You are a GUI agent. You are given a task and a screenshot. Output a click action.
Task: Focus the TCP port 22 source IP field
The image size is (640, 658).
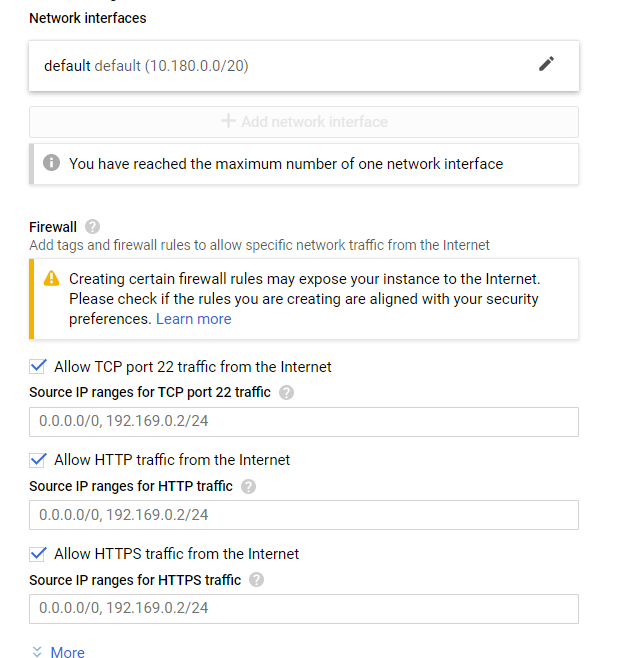click(304, 422)
